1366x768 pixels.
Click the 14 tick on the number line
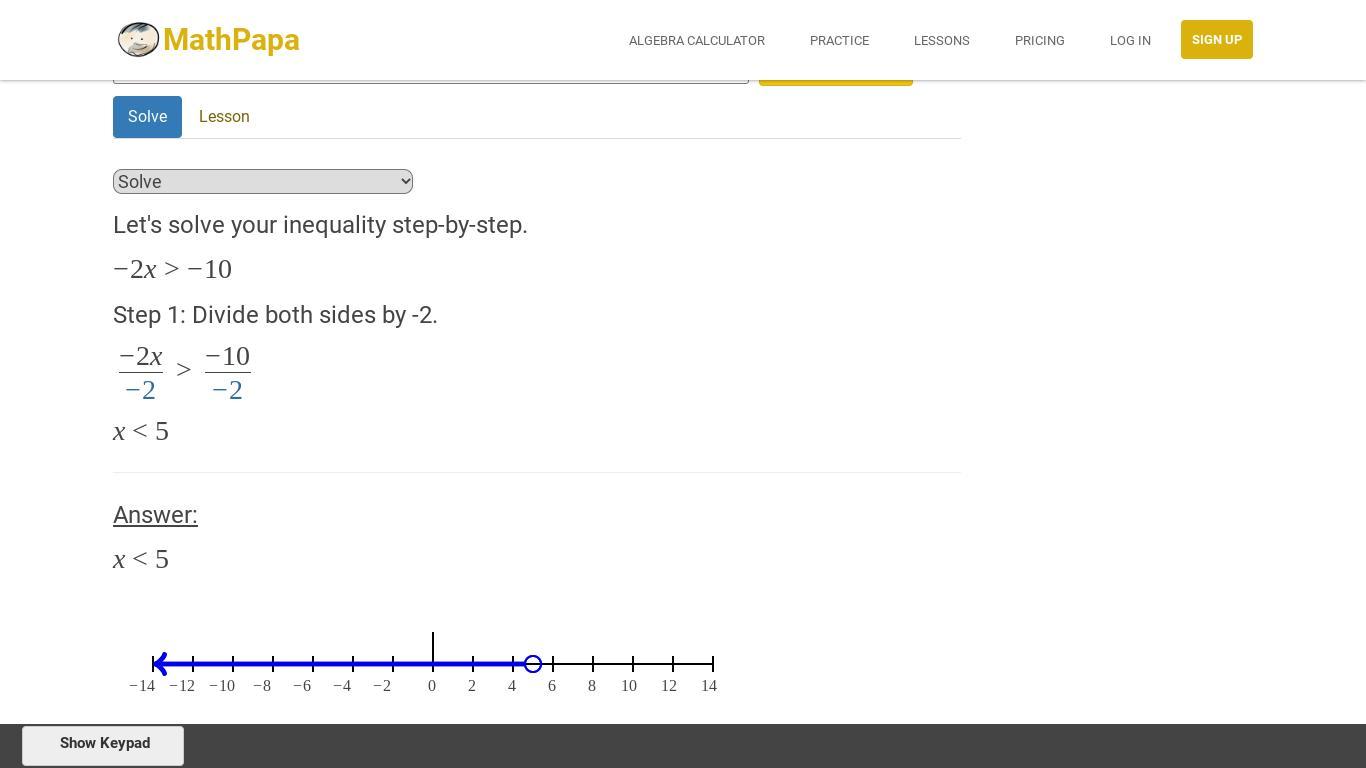point(709,686)
